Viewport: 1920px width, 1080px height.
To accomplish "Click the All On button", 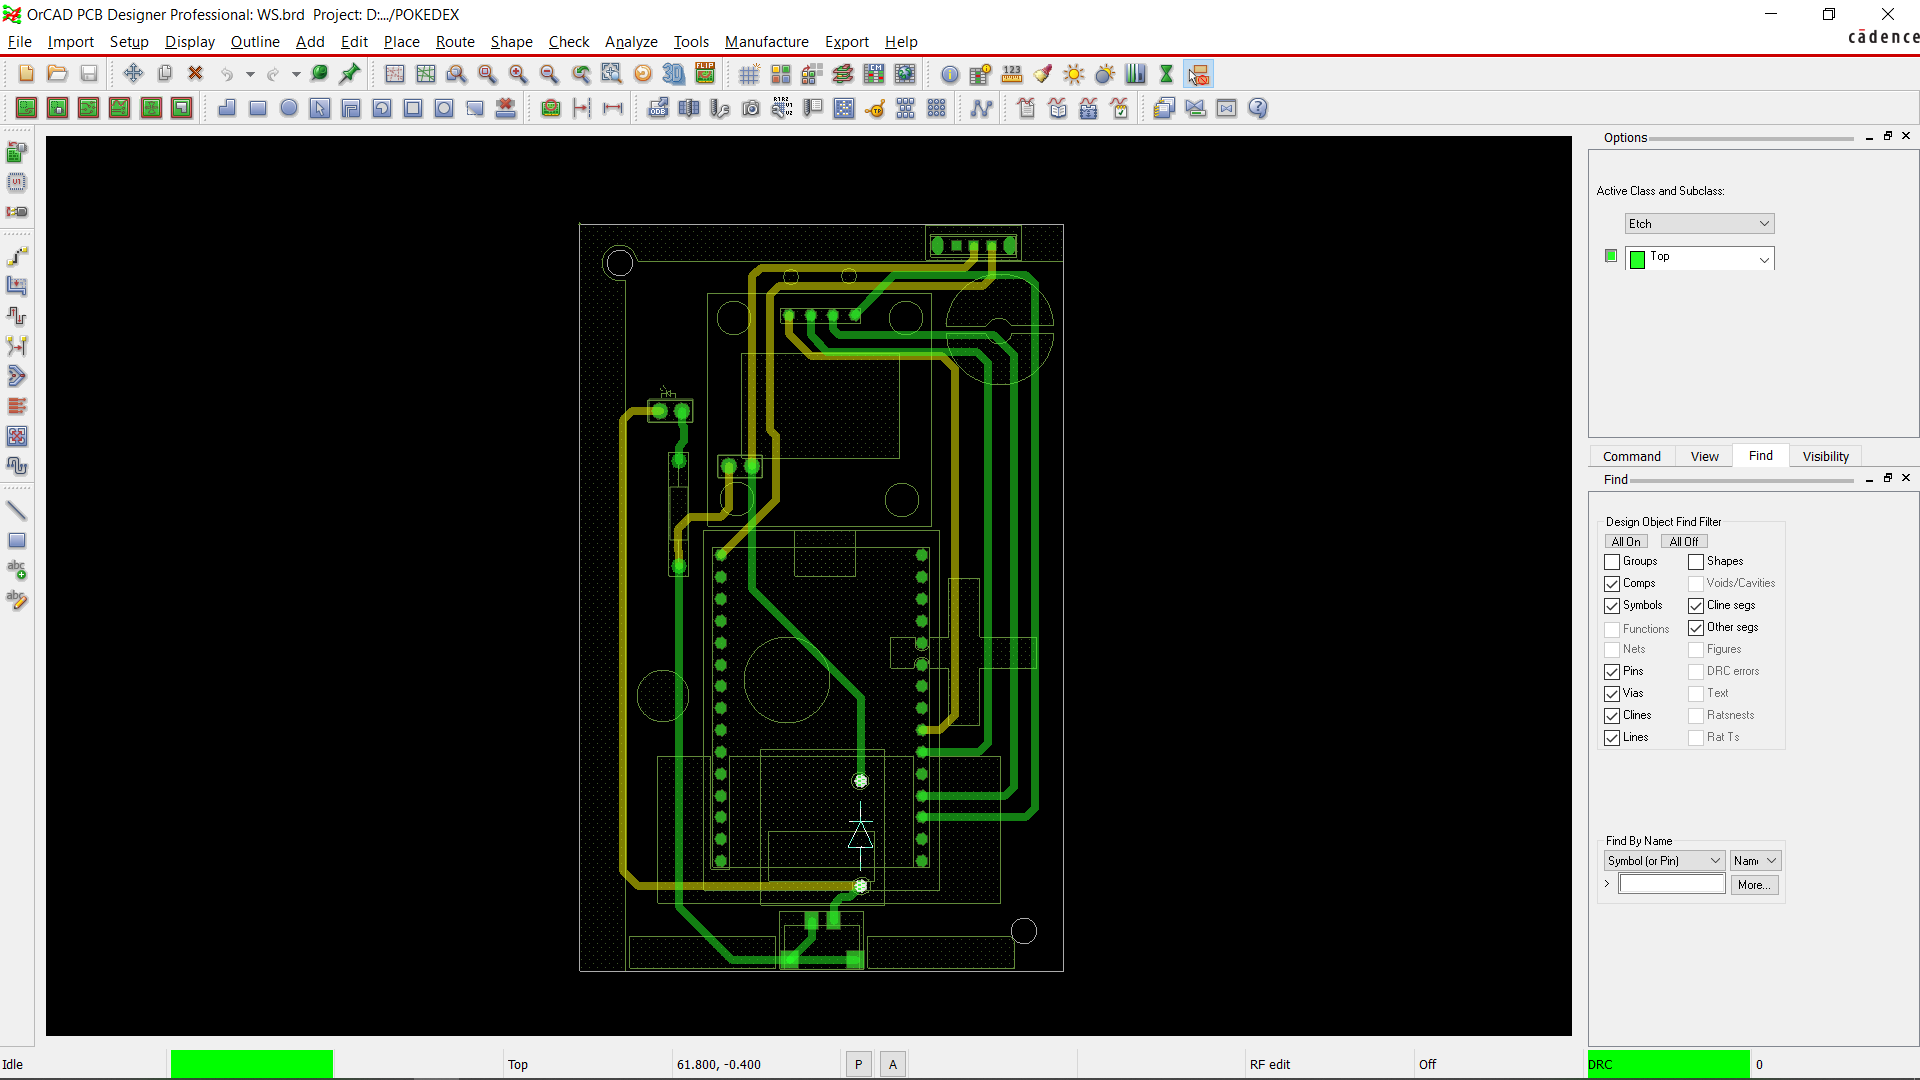I will (1626, 542).
